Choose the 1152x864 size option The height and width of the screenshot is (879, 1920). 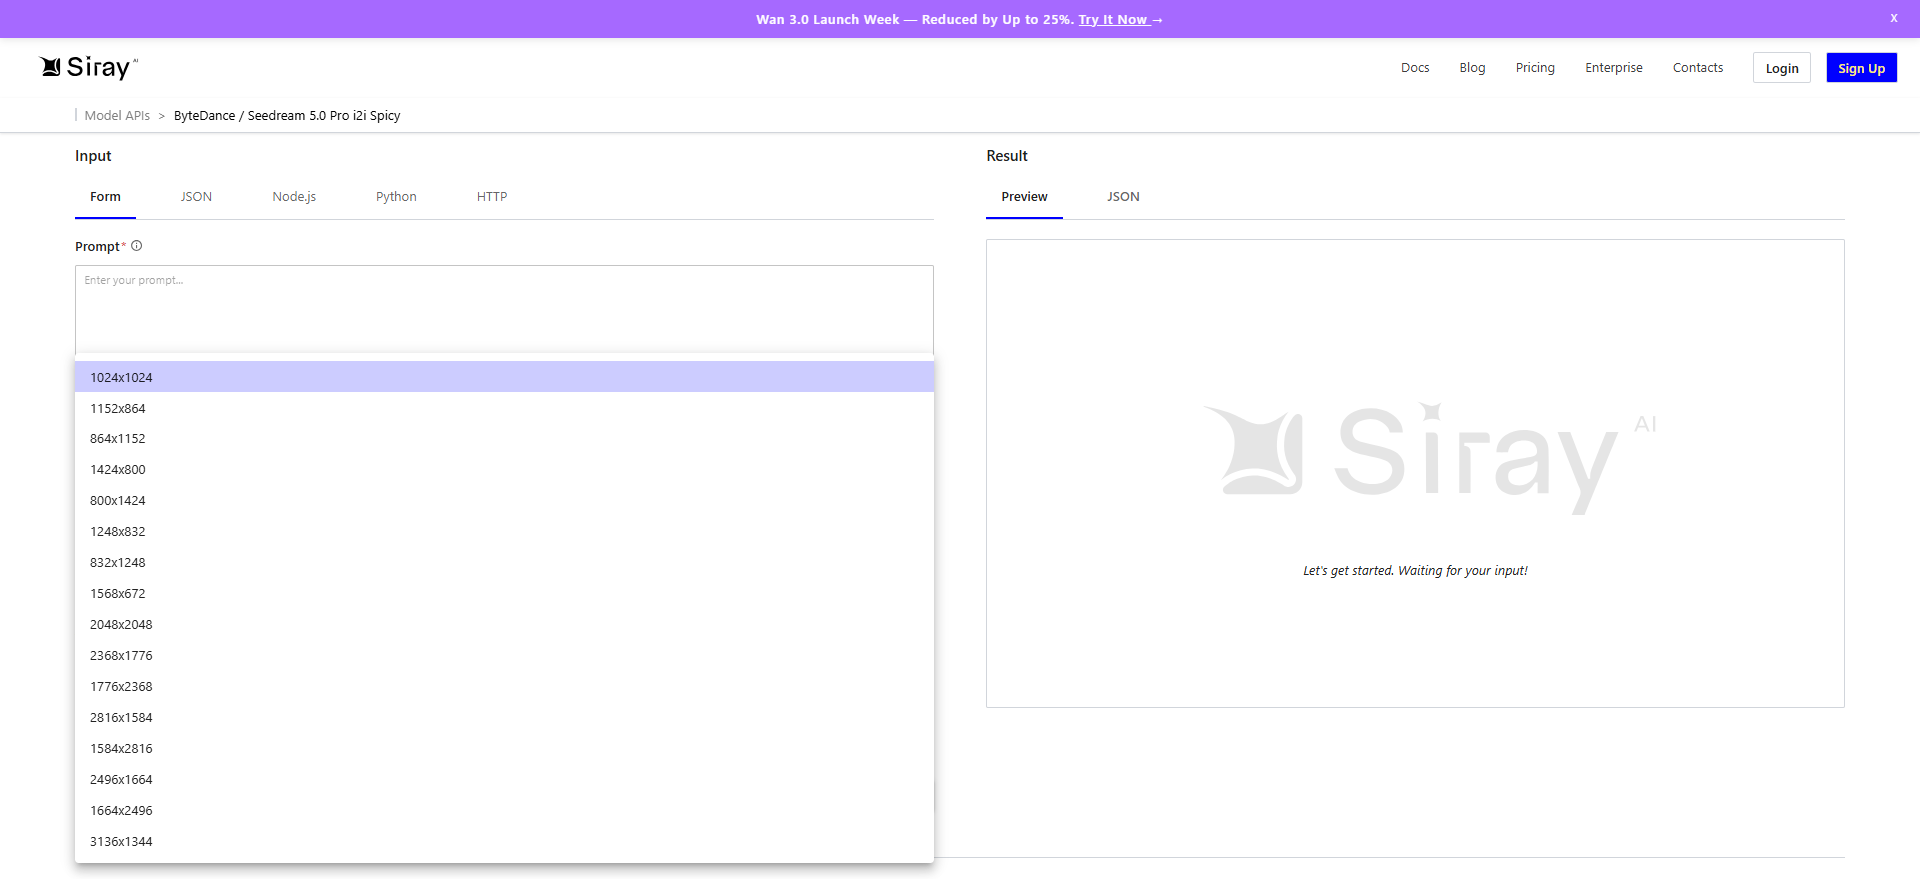click(x=504, y=408)
